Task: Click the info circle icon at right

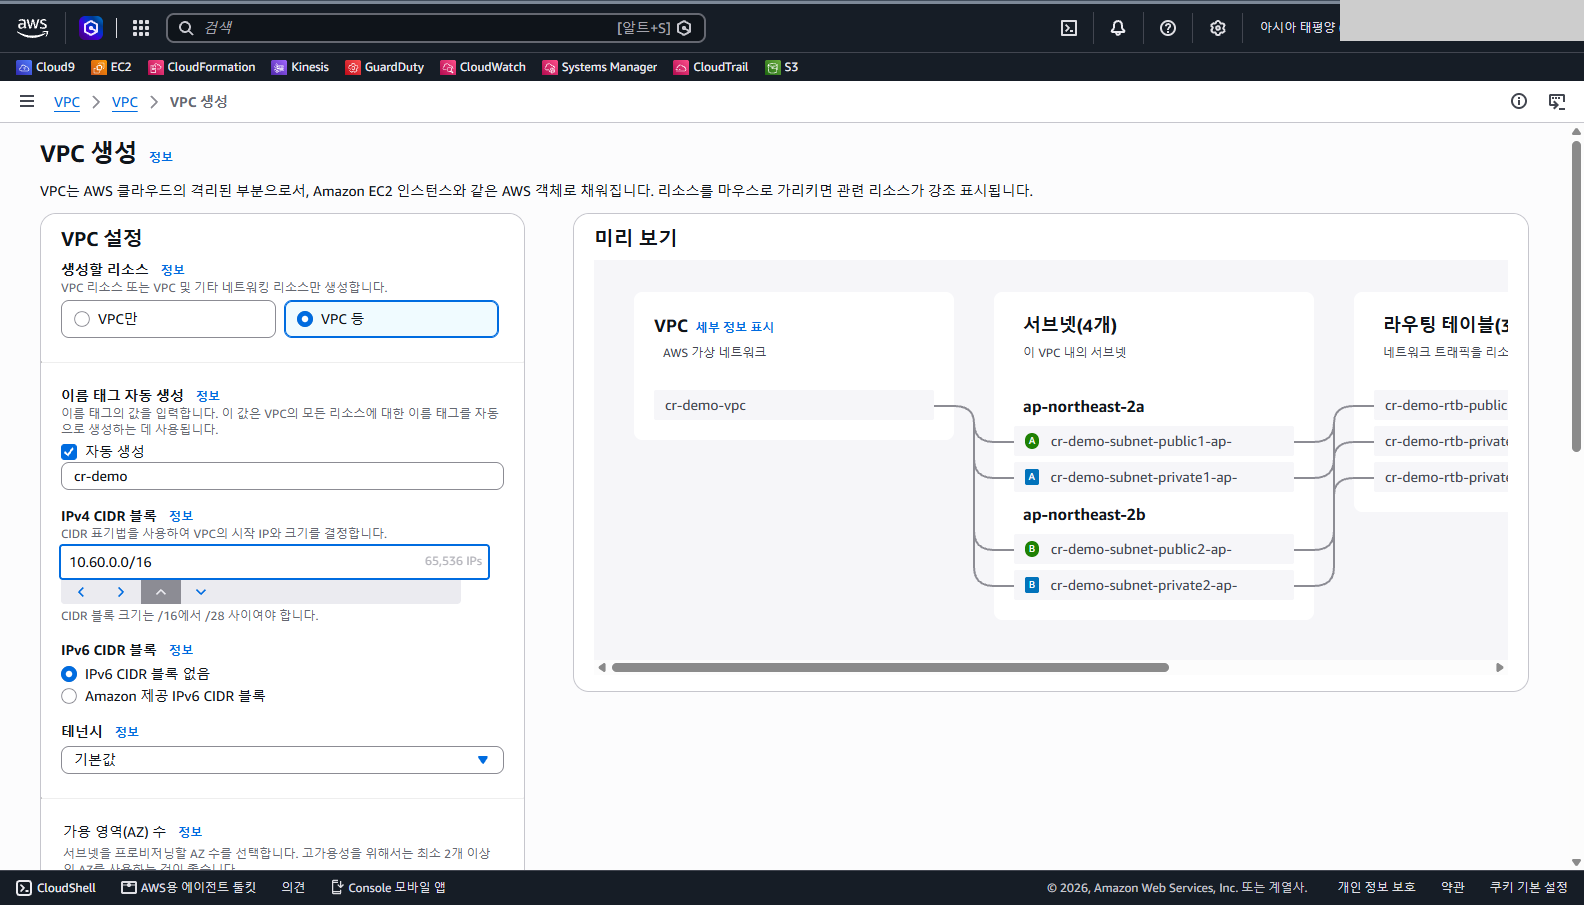Action: (1519, 101)
